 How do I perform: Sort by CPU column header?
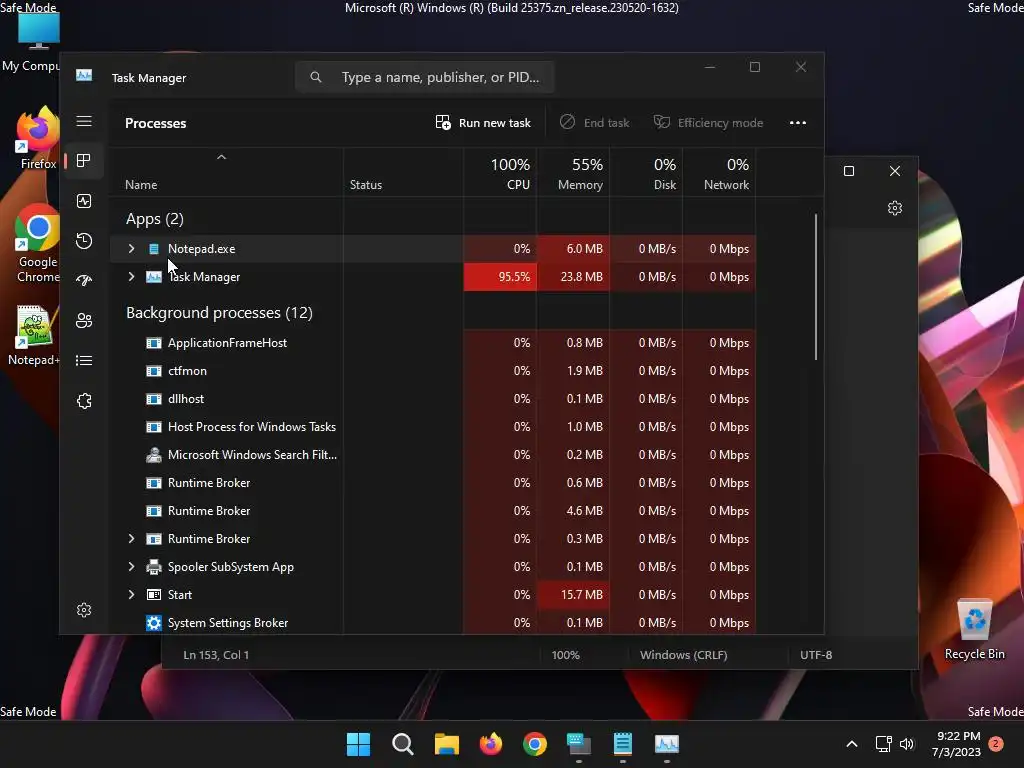(500, 172)
